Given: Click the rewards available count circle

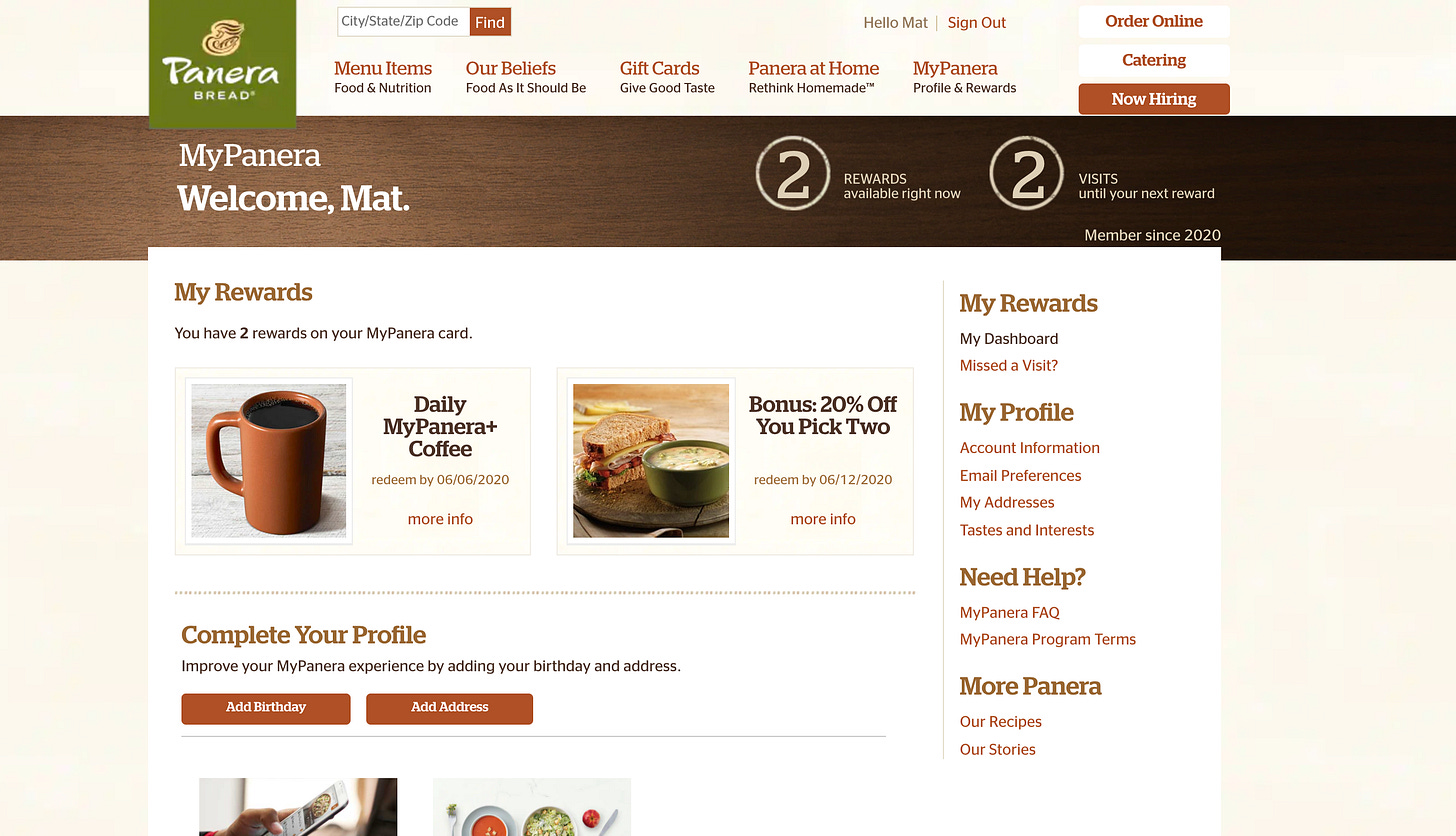Looking at the screenshot, I should [793, 174].
